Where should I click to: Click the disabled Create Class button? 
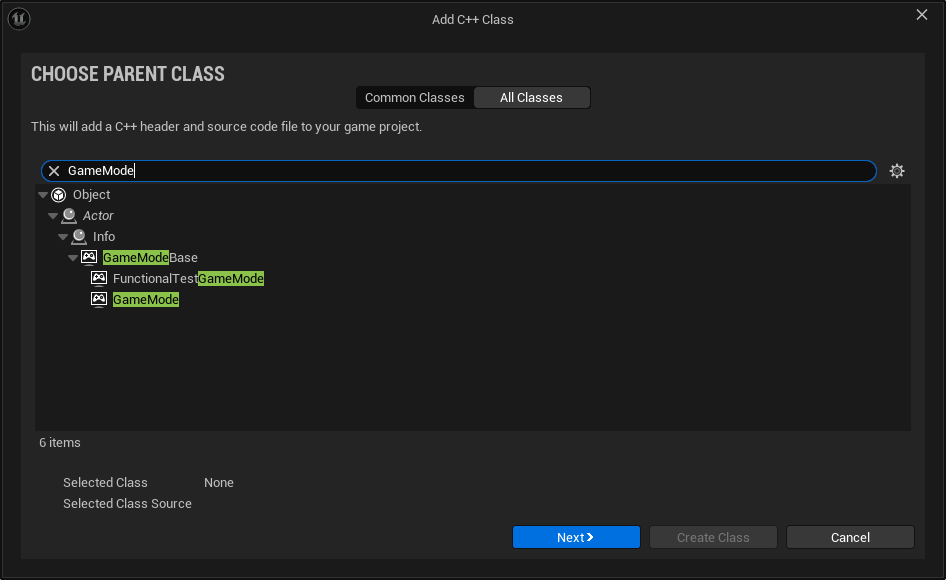tap(713, 537)
